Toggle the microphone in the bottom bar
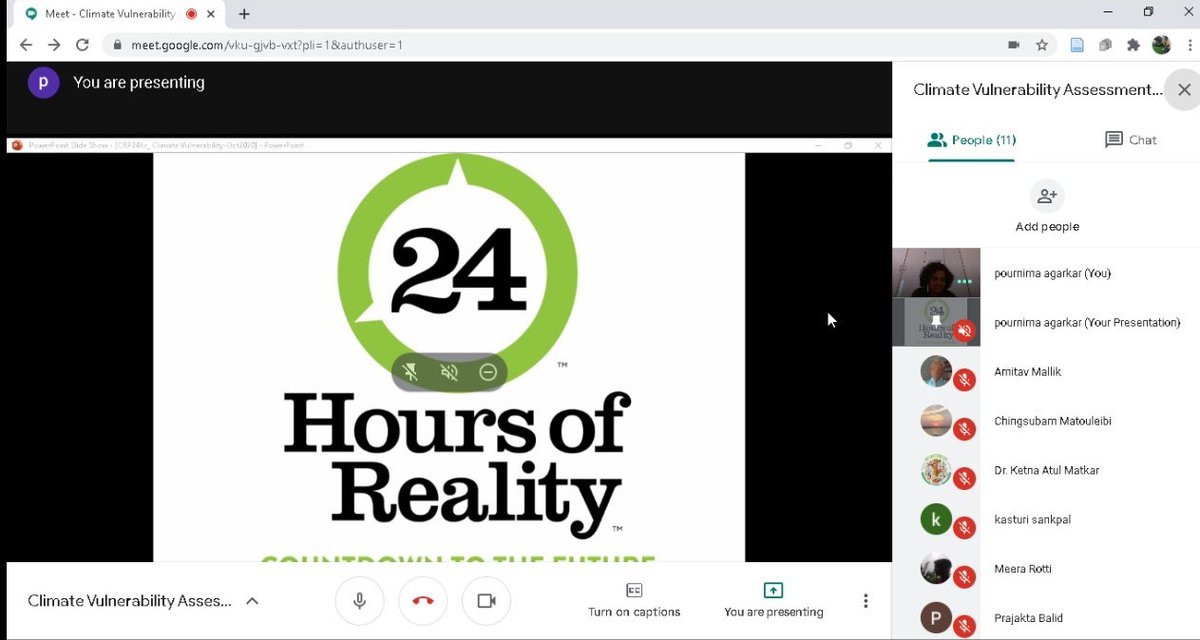This screenshot has width=1200, height=640. coord(359,601)
